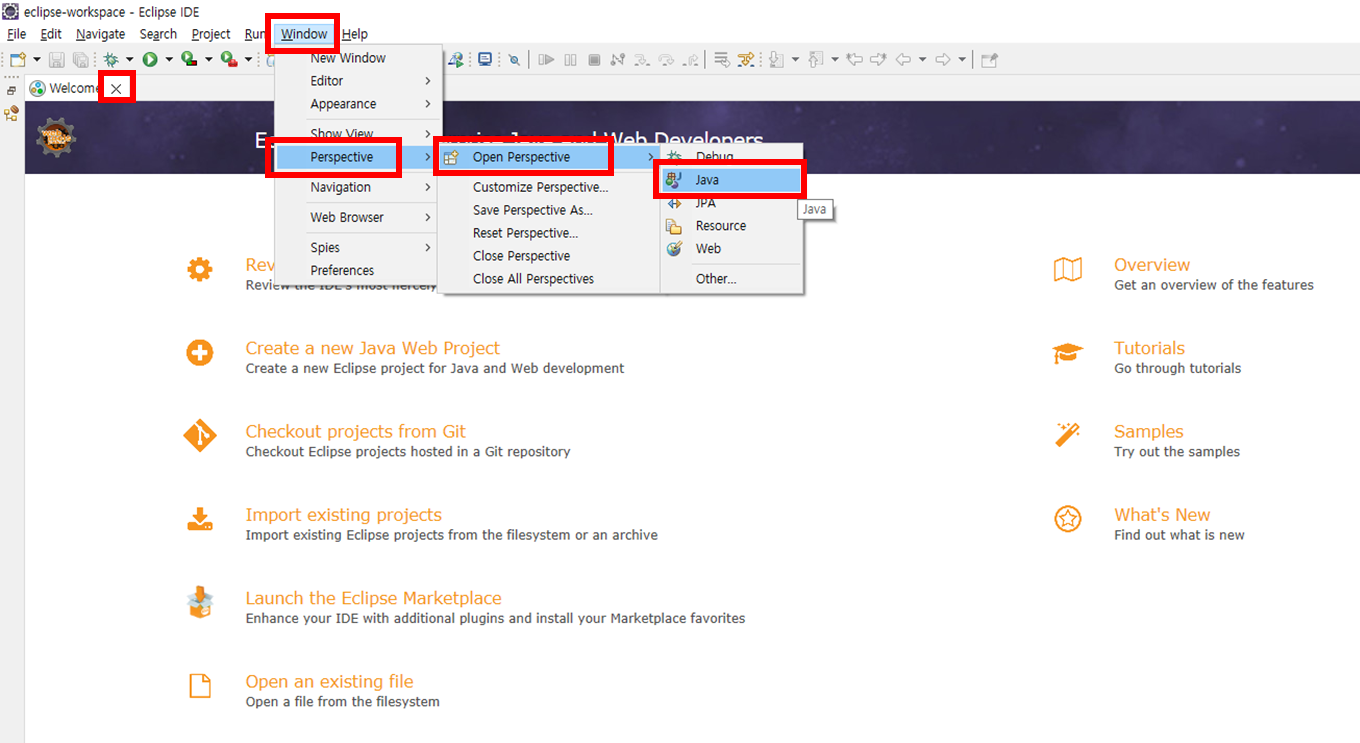Click the Save All toolbar icon
1360x743 pixels.
[x=80, y=60]
